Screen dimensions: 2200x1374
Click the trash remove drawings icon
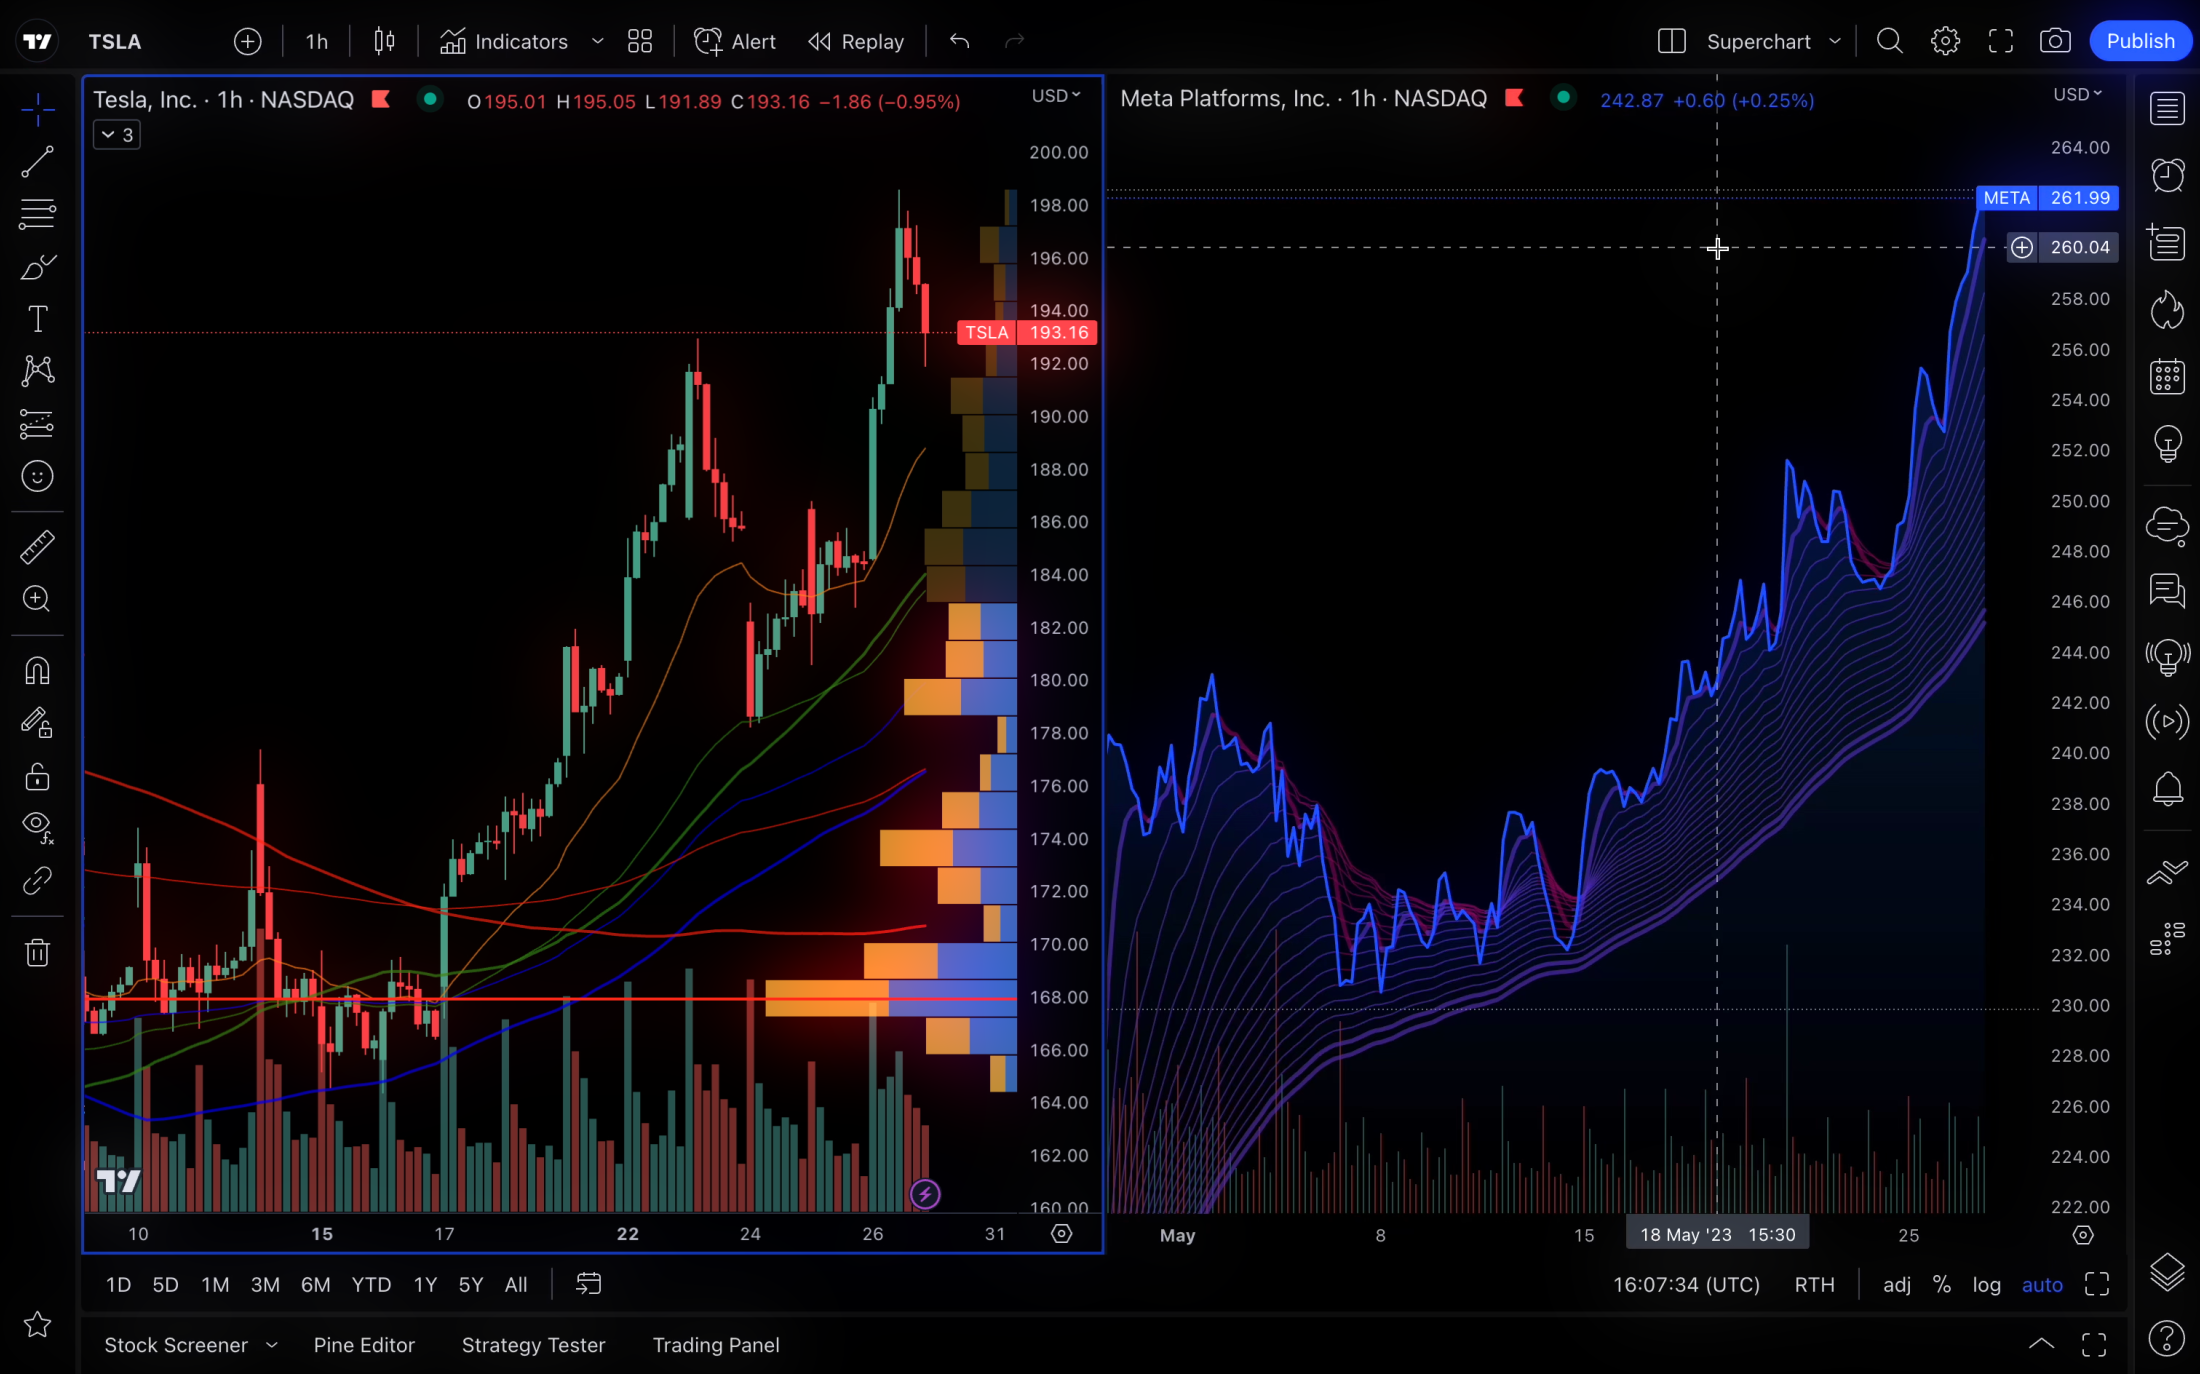[37, 952]
